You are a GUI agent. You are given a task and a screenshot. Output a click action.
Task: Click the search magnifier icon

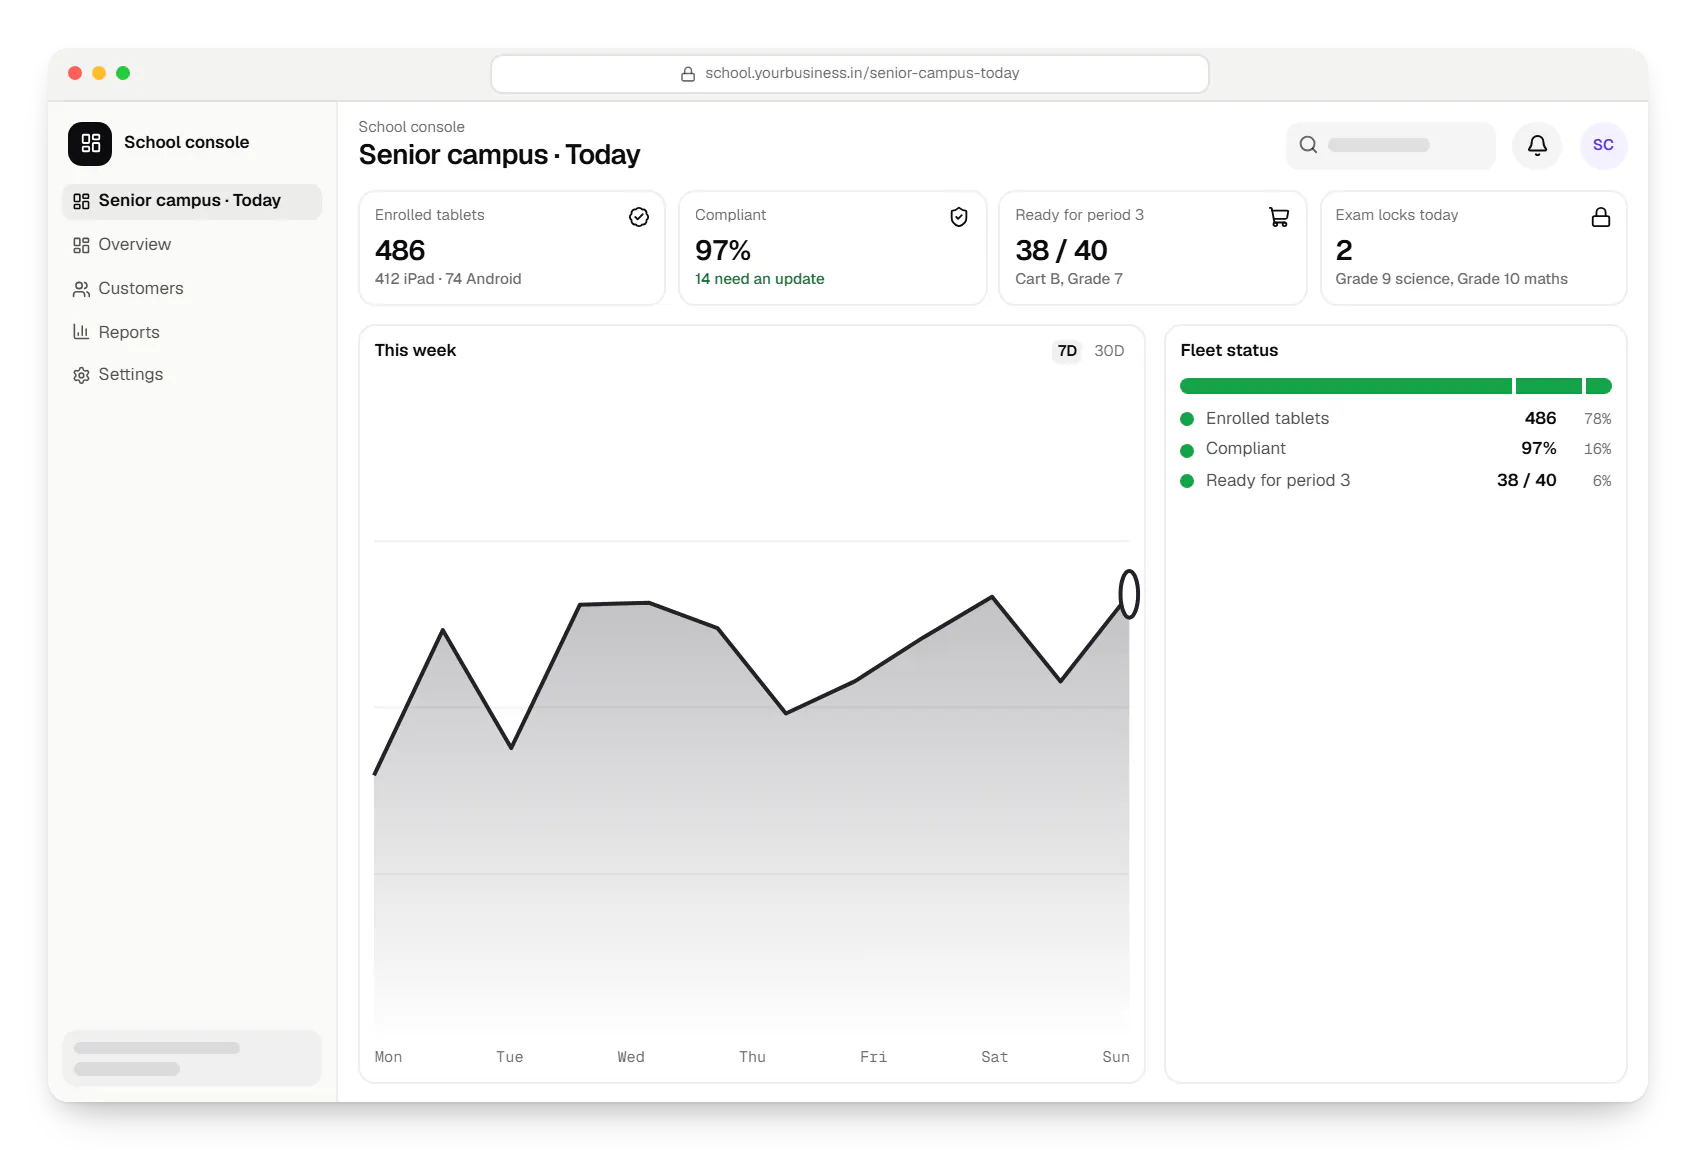(1308, 145)
